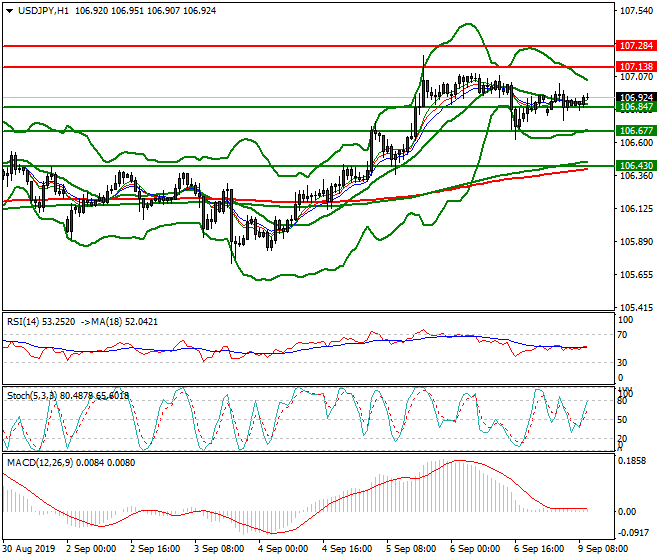Select the 5 Sep 08:00 time axis label
Image resolution: width=660 pixels, height=560 pixels.
[411, 549]
